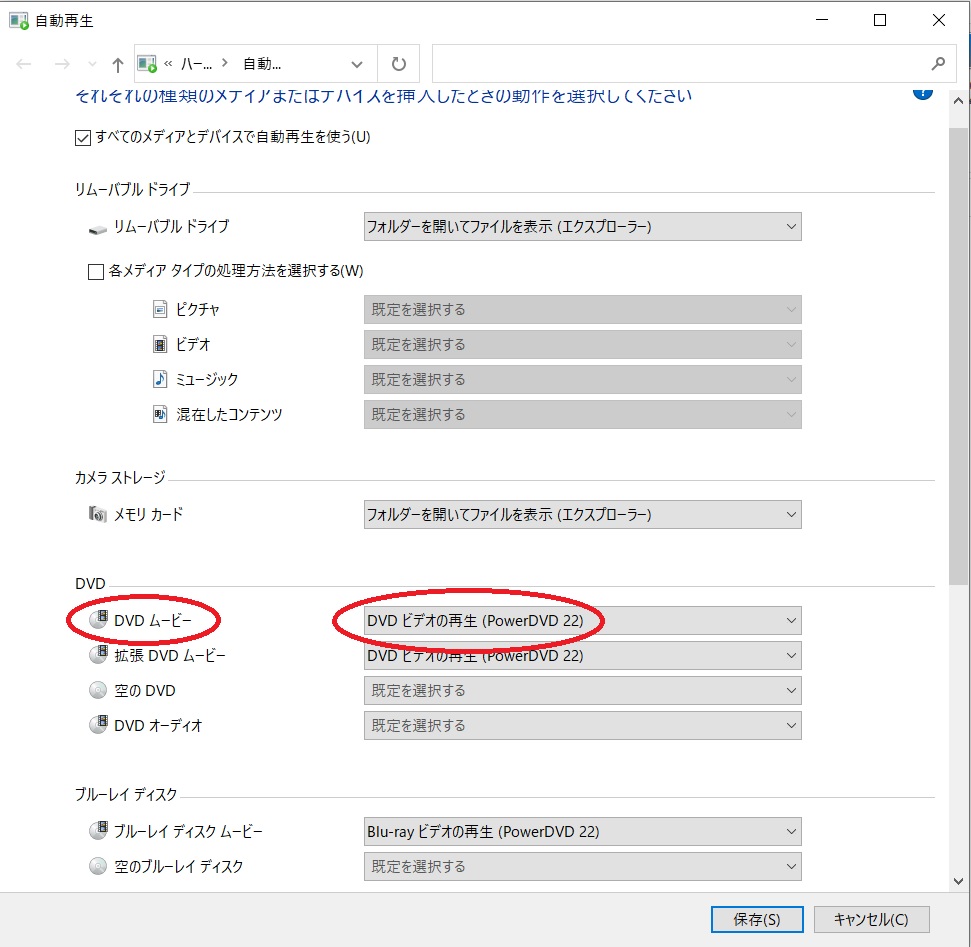Click the キャンセル(C) button
This screenshot has height=947, width=971.
tap(871, 920)
